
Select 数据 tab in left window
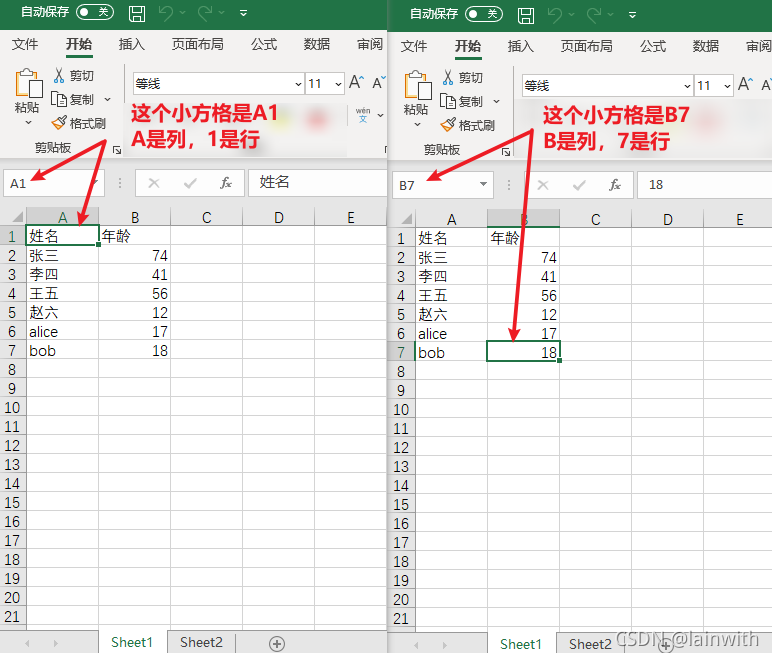pyautogui.click(x=317, y=44)
